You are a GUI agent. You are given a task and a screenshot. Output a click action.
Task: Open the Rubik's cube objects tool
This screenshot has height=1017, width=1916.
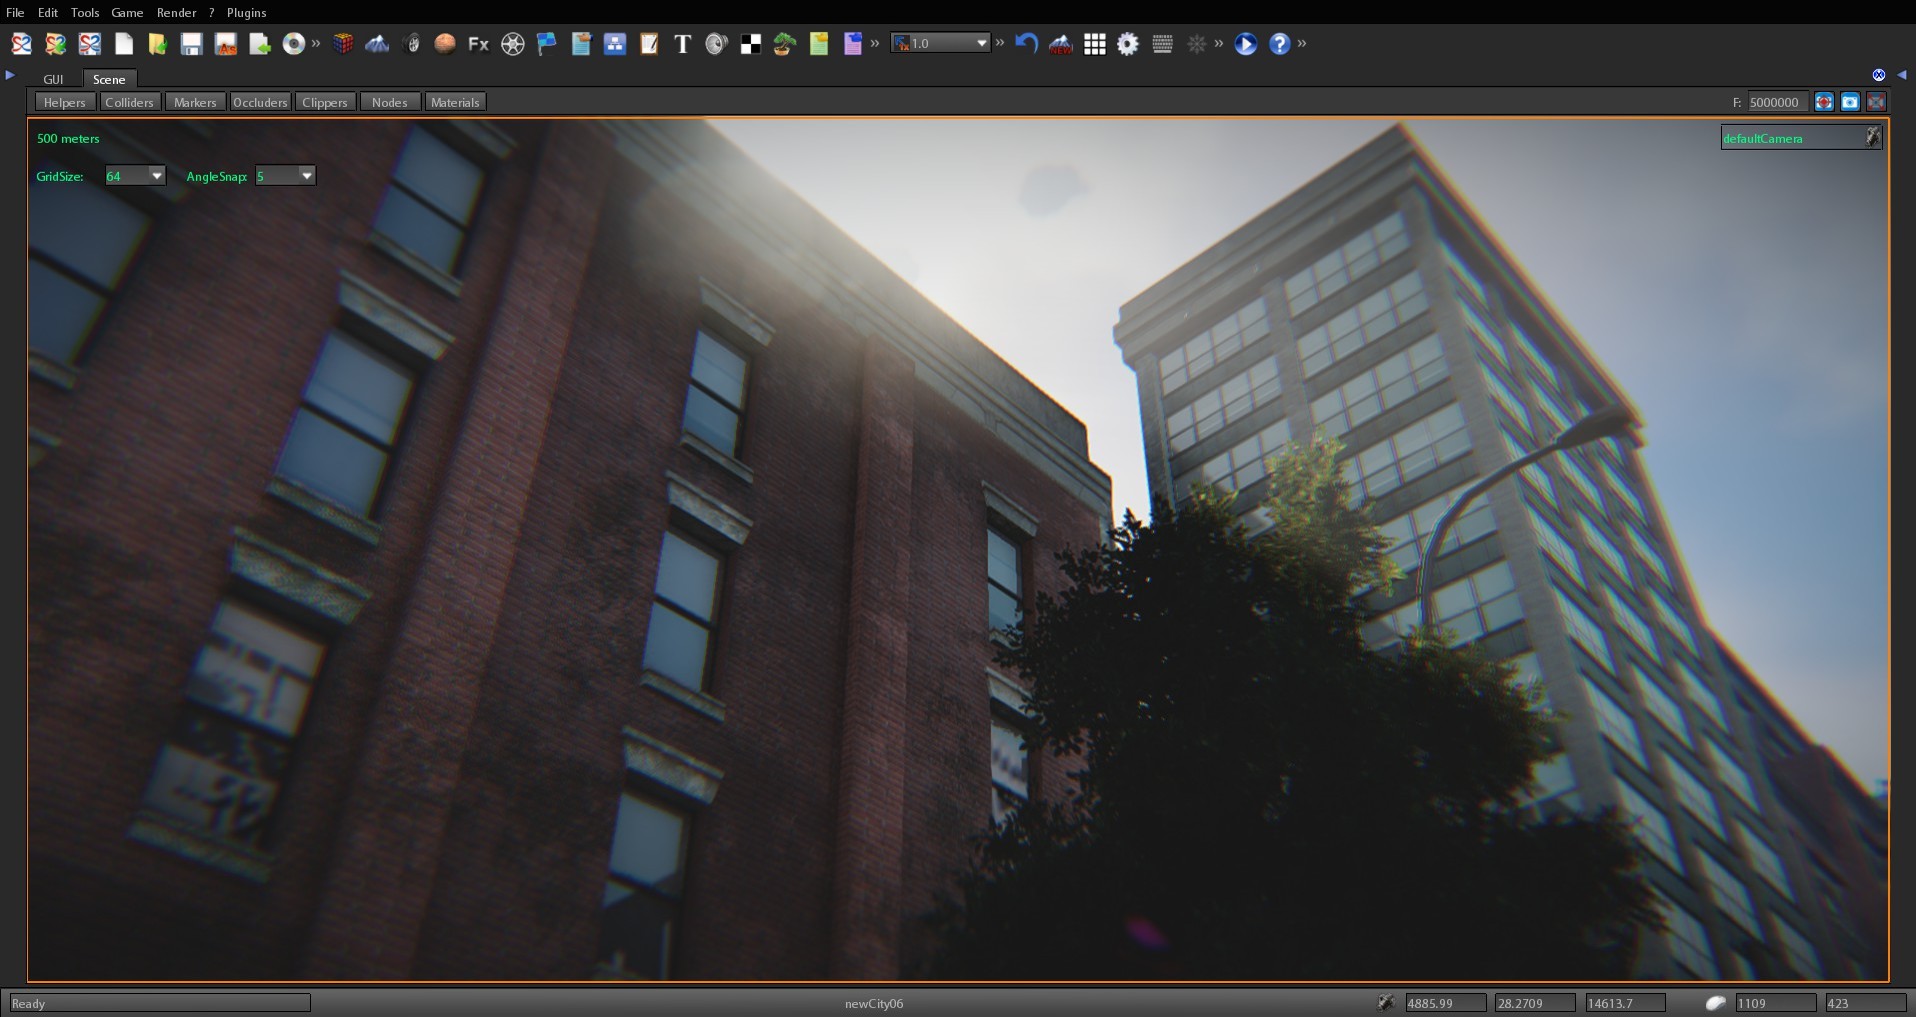343,44
